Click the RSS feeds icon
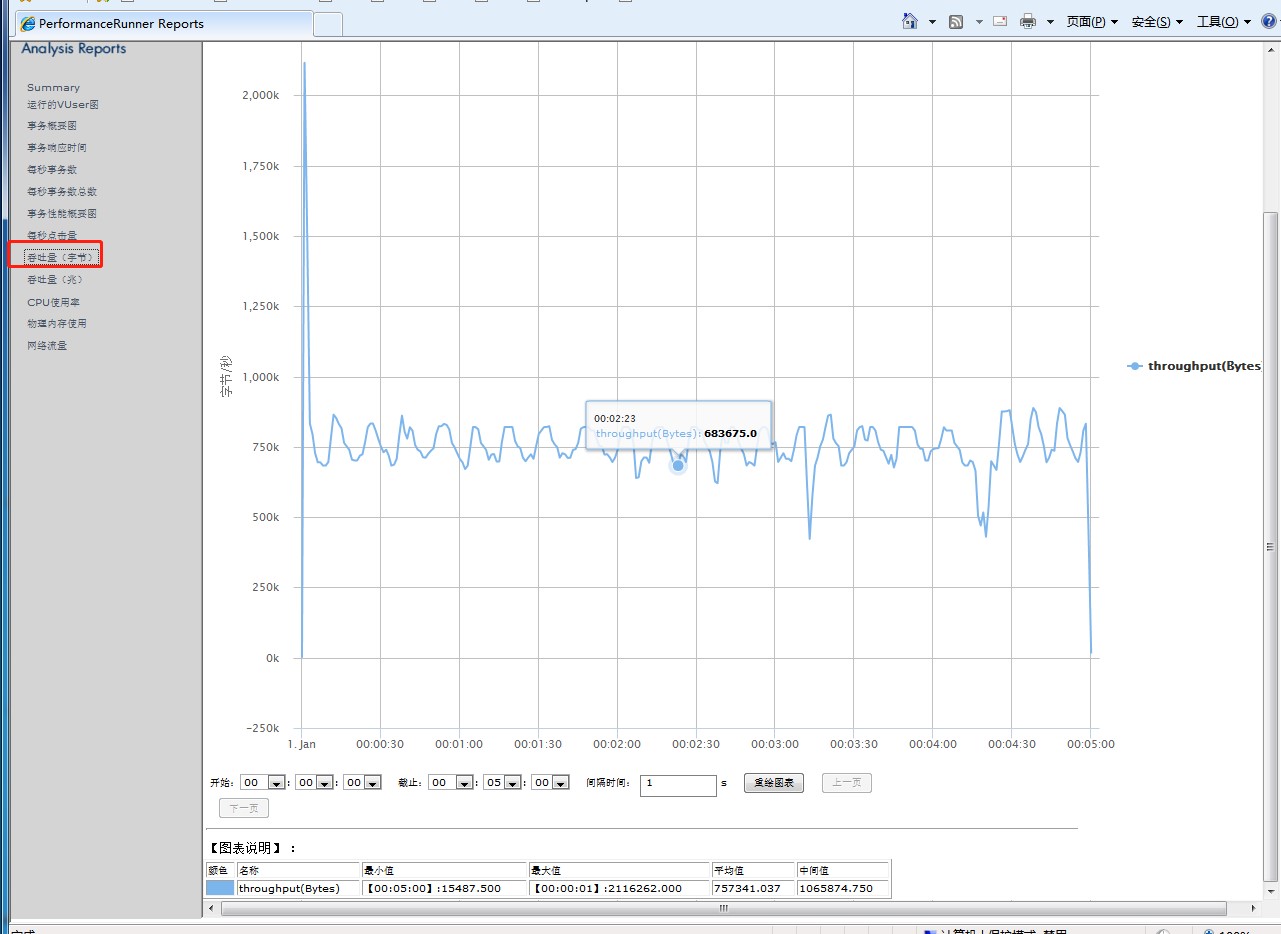Screen dimensions: 1281x934 (x=956, y=22)
